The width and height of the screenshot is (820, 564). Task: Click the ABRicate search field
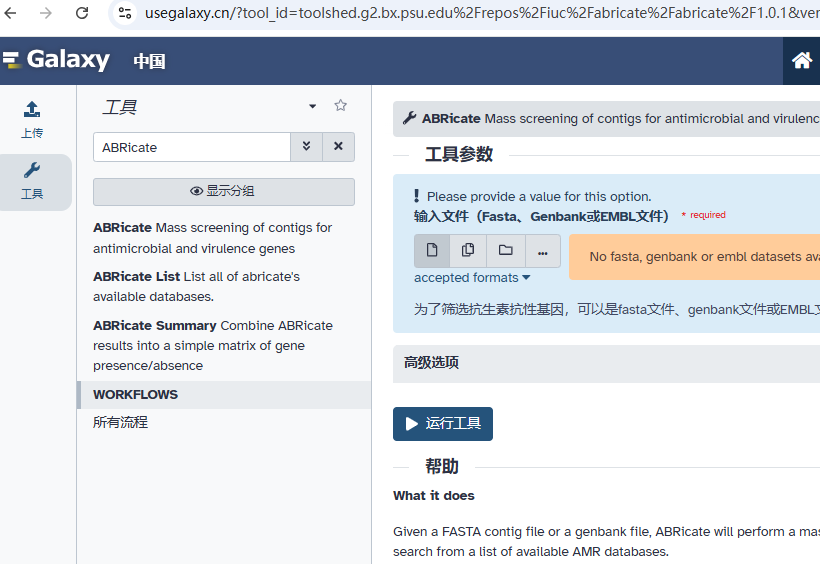tap(192, 147)
